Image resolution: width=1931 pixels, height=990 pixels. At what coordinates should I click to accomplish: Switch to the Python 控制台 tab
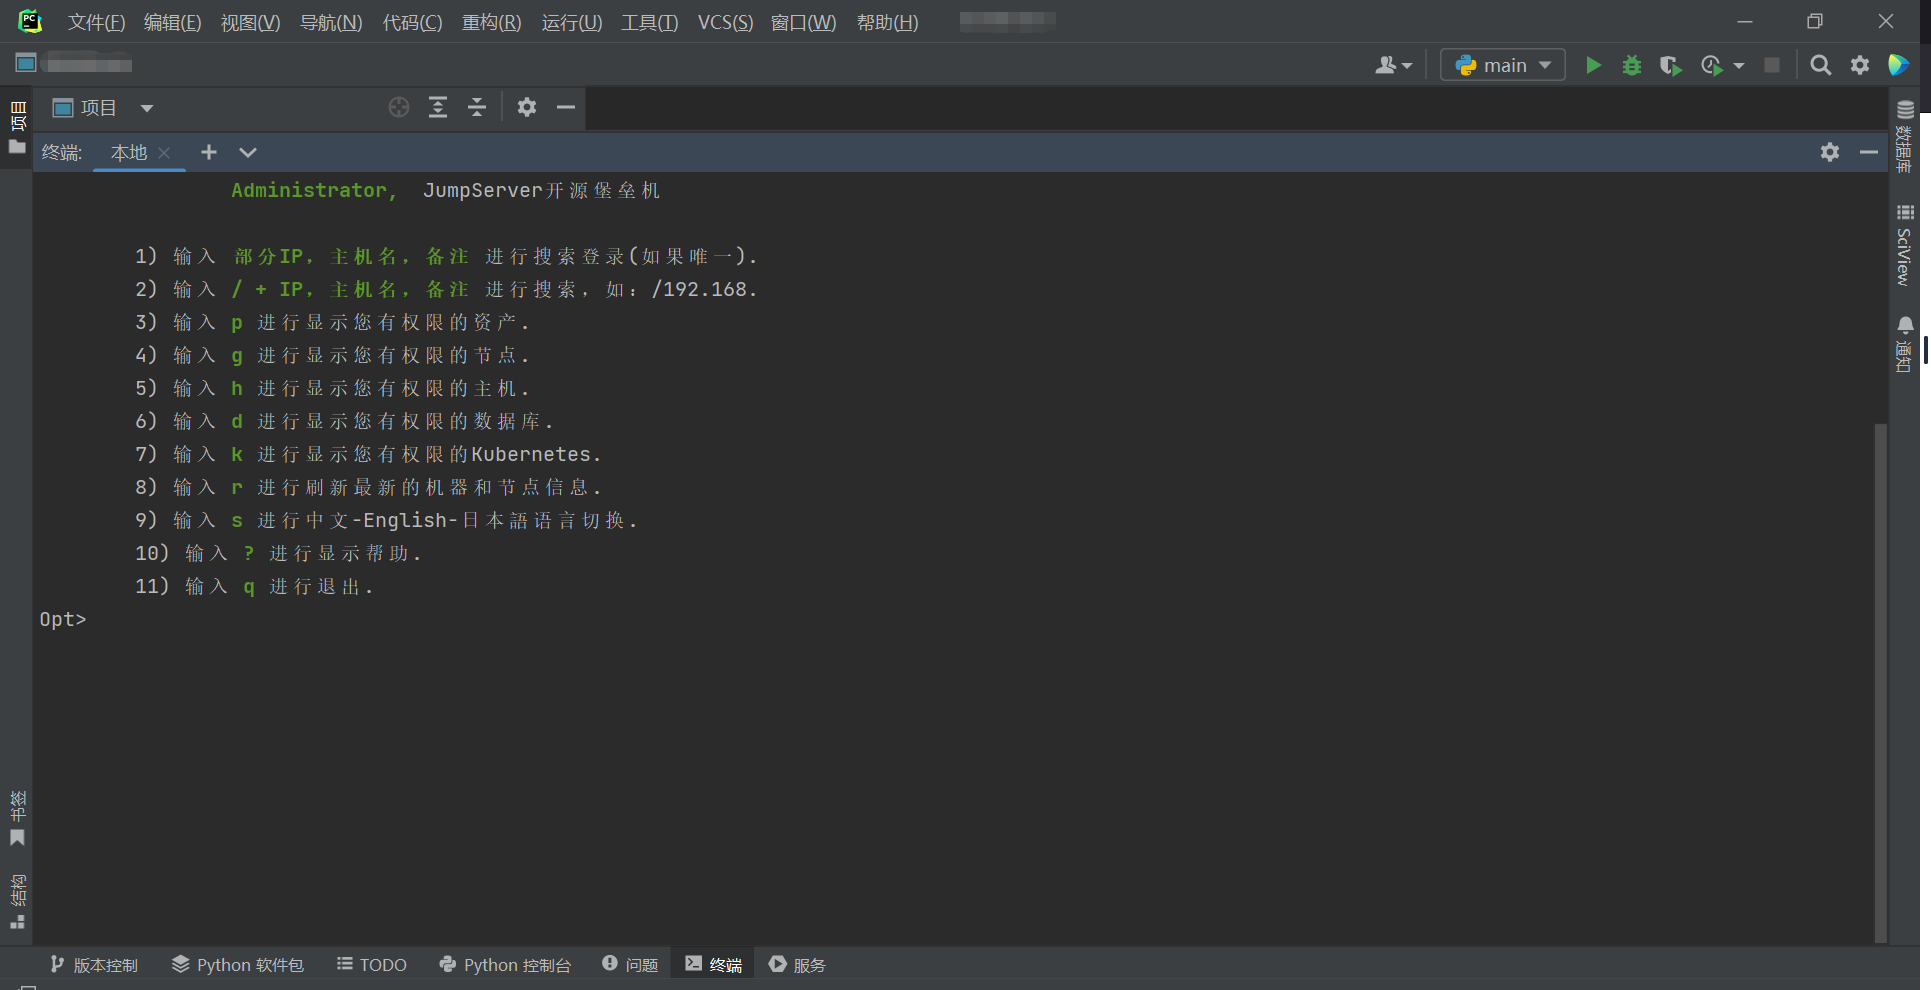505,964
